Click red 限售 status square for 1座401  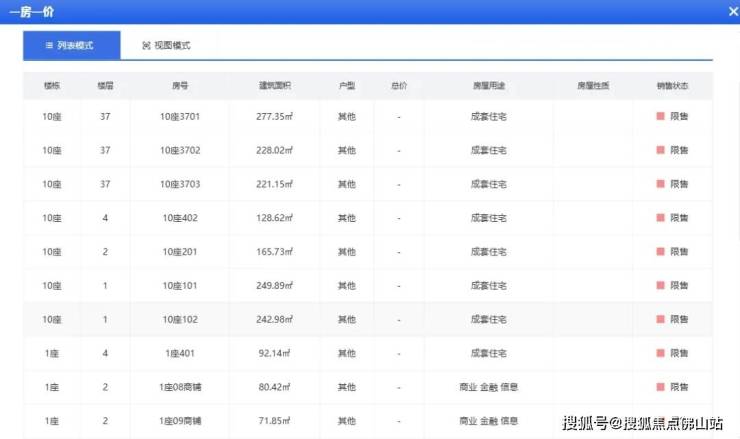click(660, 353)
